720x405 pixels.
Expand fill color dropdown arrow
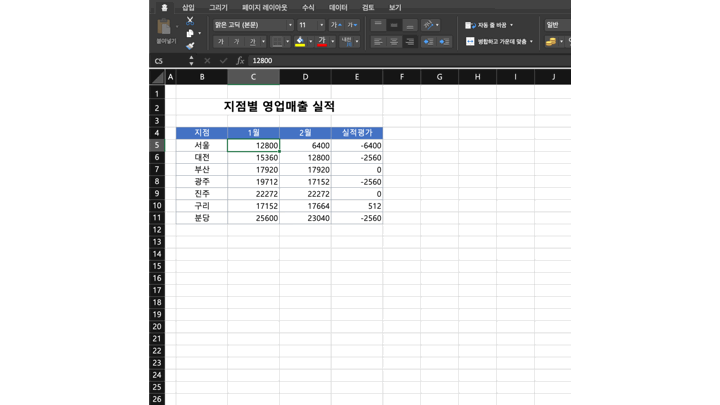(x=310, y=42)
